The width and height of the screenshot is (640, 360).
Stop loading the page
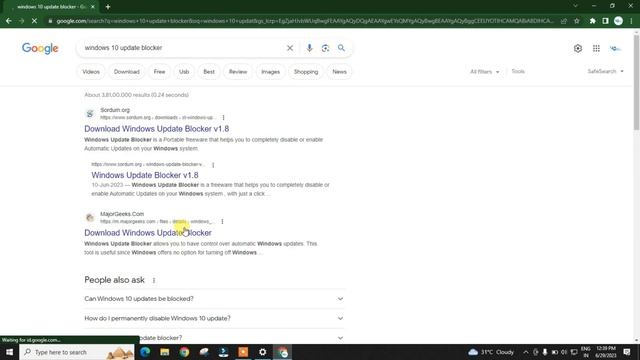(34, 21)
